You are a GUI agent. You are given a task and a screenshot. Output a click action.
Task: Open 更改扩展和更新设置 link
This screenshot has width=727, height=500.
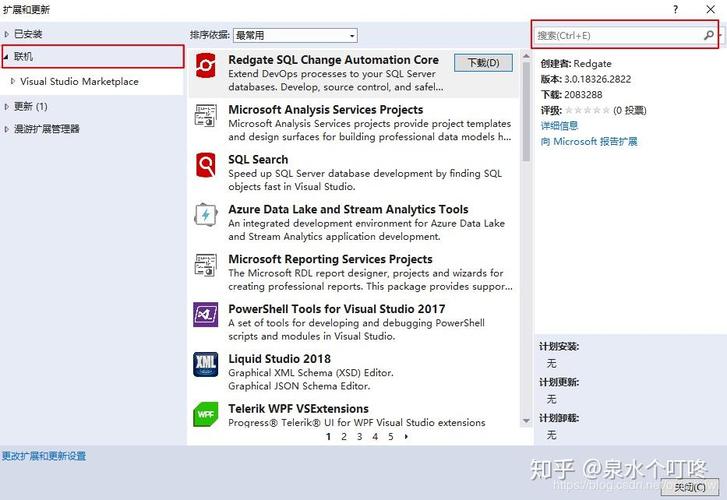[44, 456]
